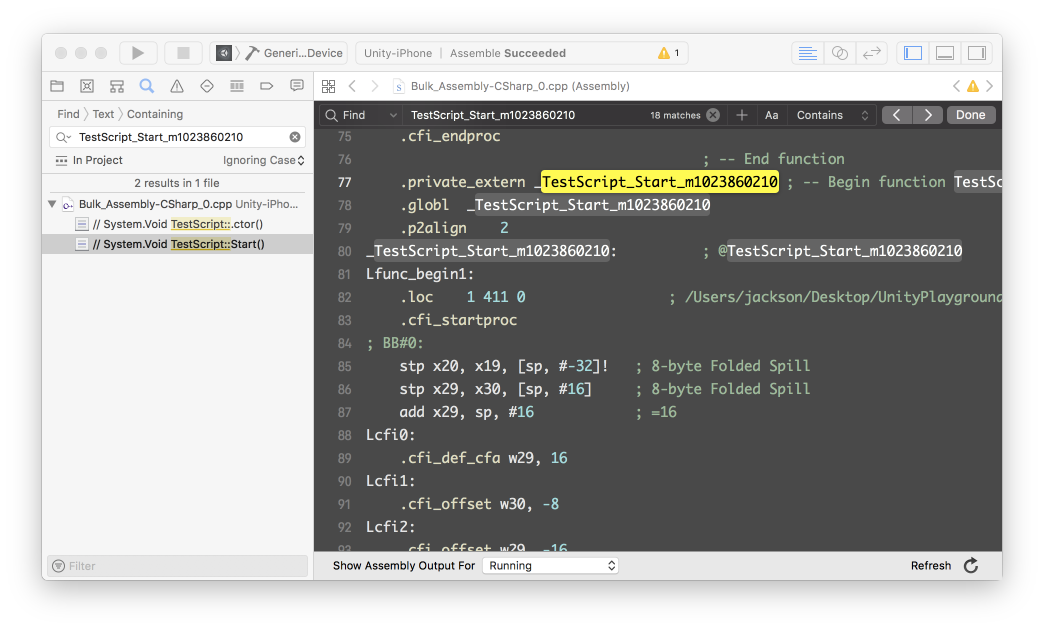Click the Lfunc_begin1: label in the code

pos(420,274)
